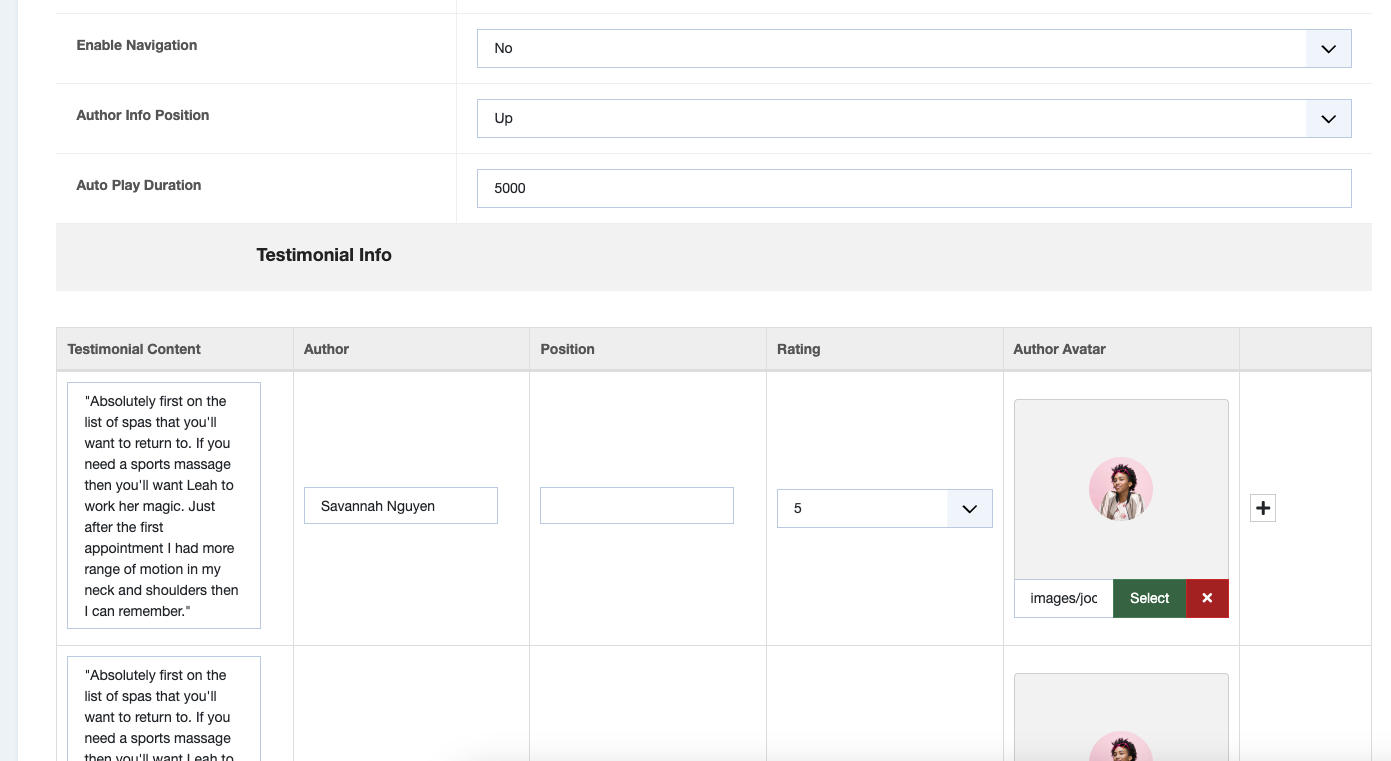Screen dimensions: 1391x761
Task: Open the Enable Navigation dropdown
Action: [x=914, y=48]
